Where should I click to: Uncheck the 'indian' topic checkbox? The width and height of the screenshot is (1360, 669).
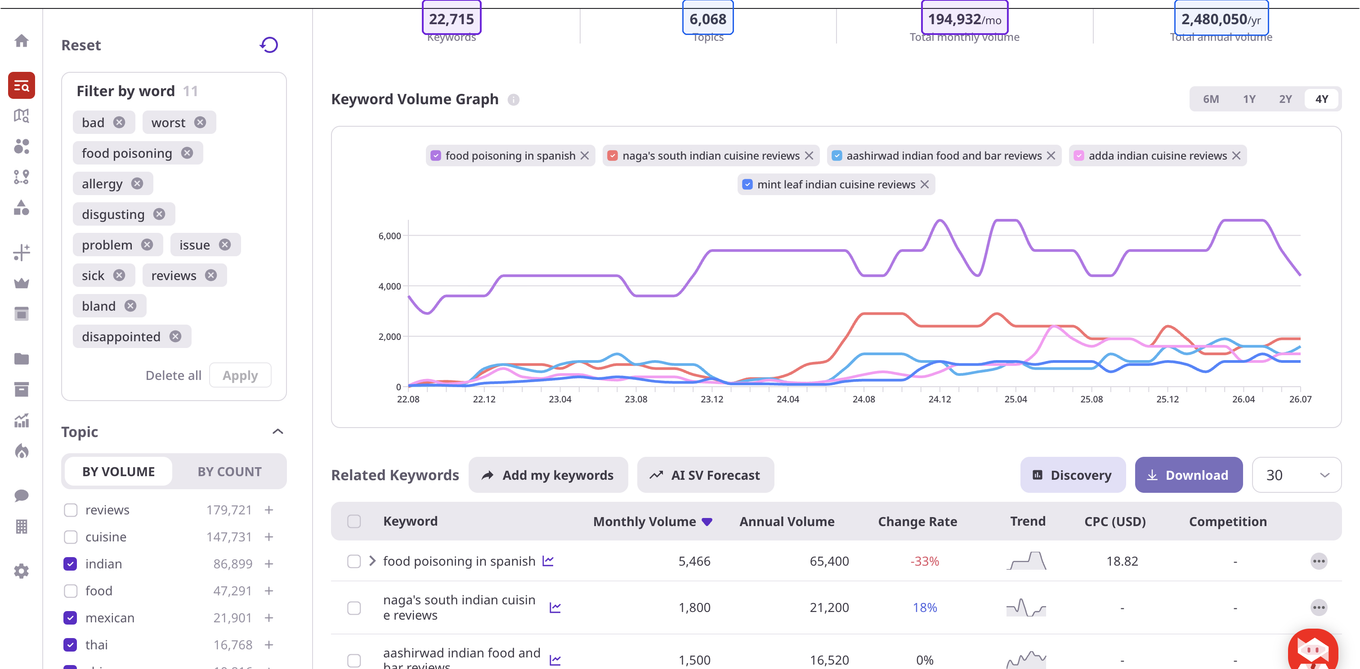[x=70, y=564]
